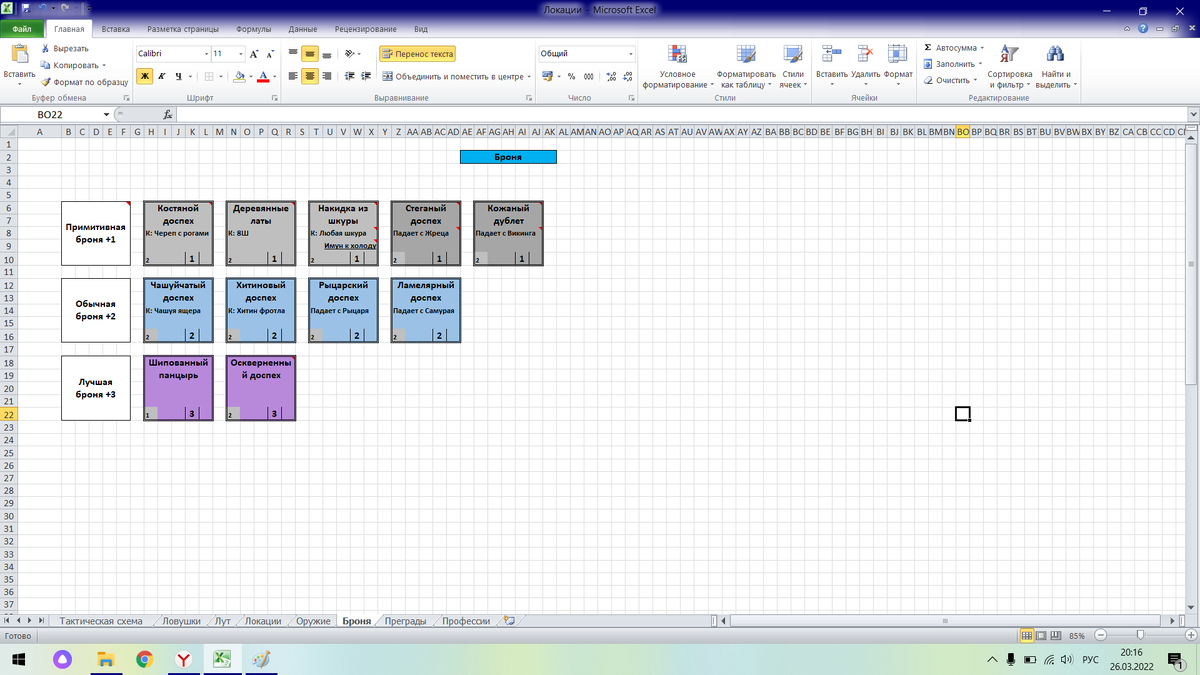The width and height of the screenshot is (1200, 675).
Task: Click the red font color A icon
Action: [263, 76]
